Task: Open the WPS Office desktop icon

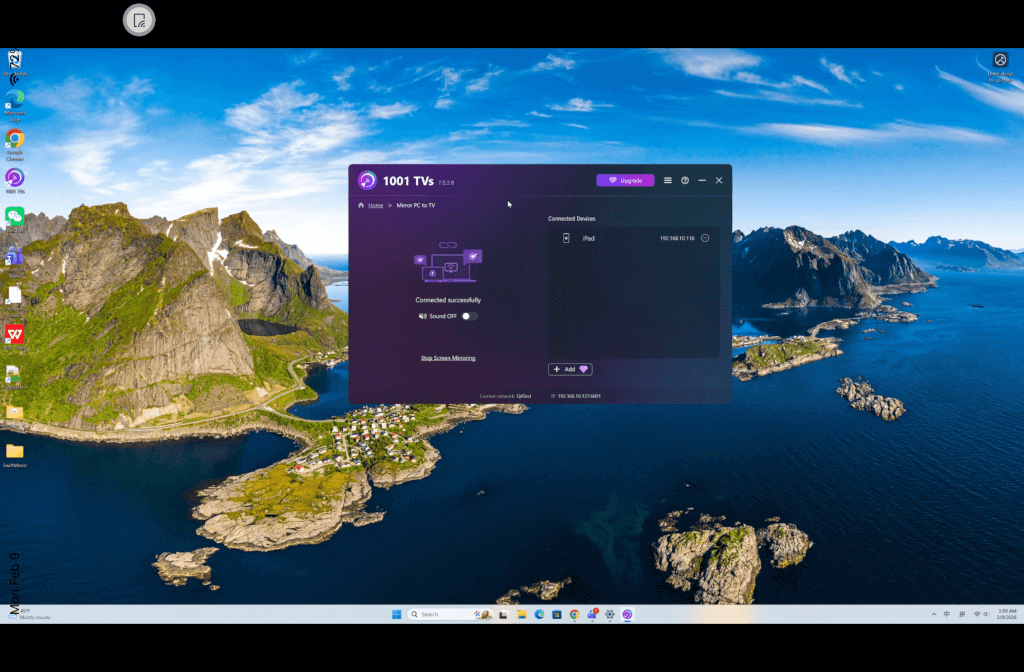Action: click(x=14, y=333)
